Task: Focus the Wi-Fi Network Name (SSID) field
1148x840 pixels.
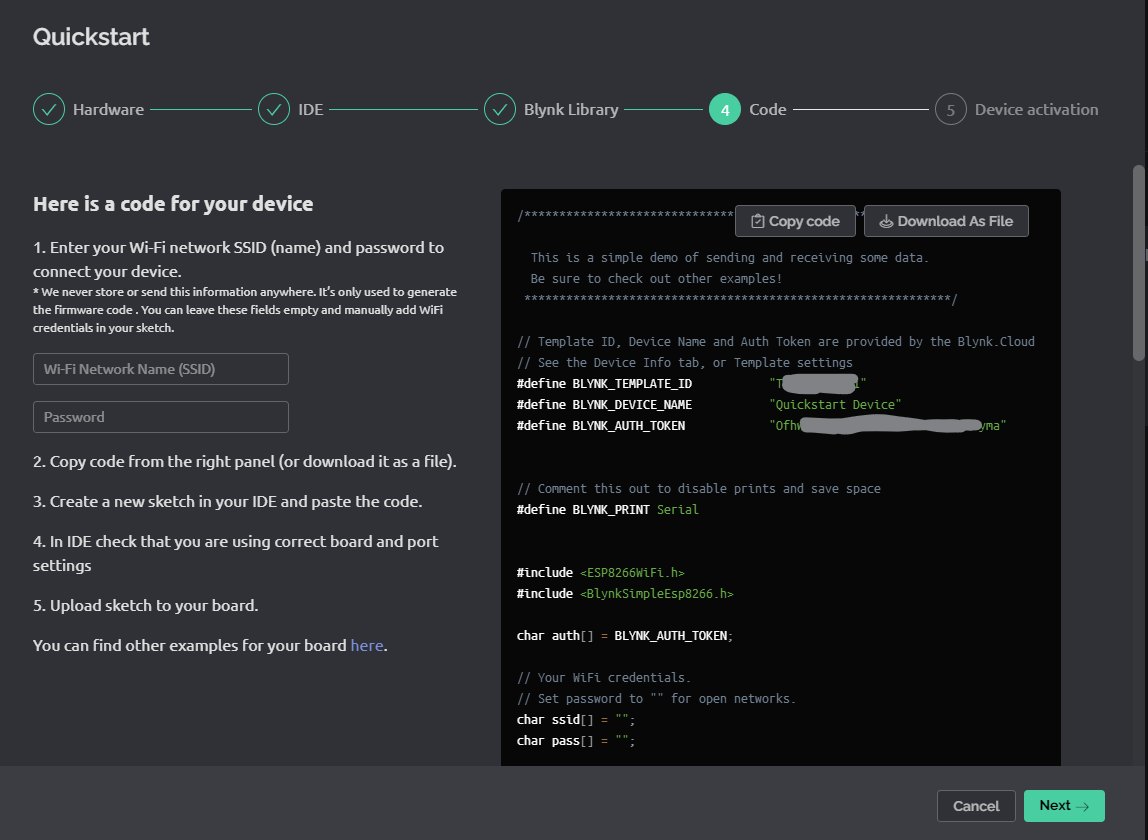Action: click(x=160, y=369)
